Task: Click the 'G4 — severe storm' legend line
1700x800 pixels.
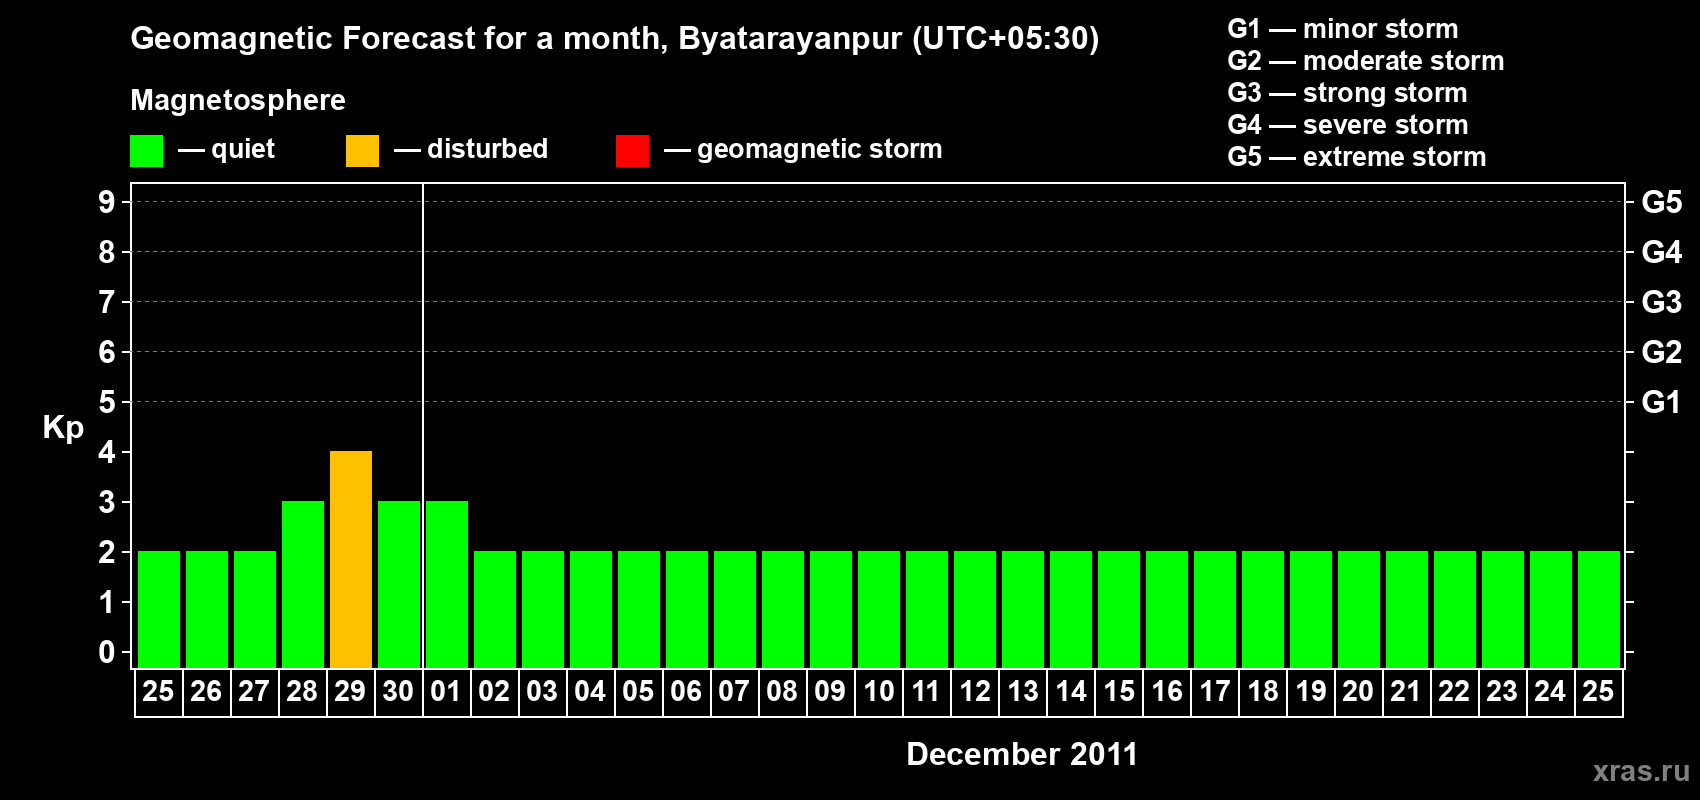Action: coord(1348,125)
